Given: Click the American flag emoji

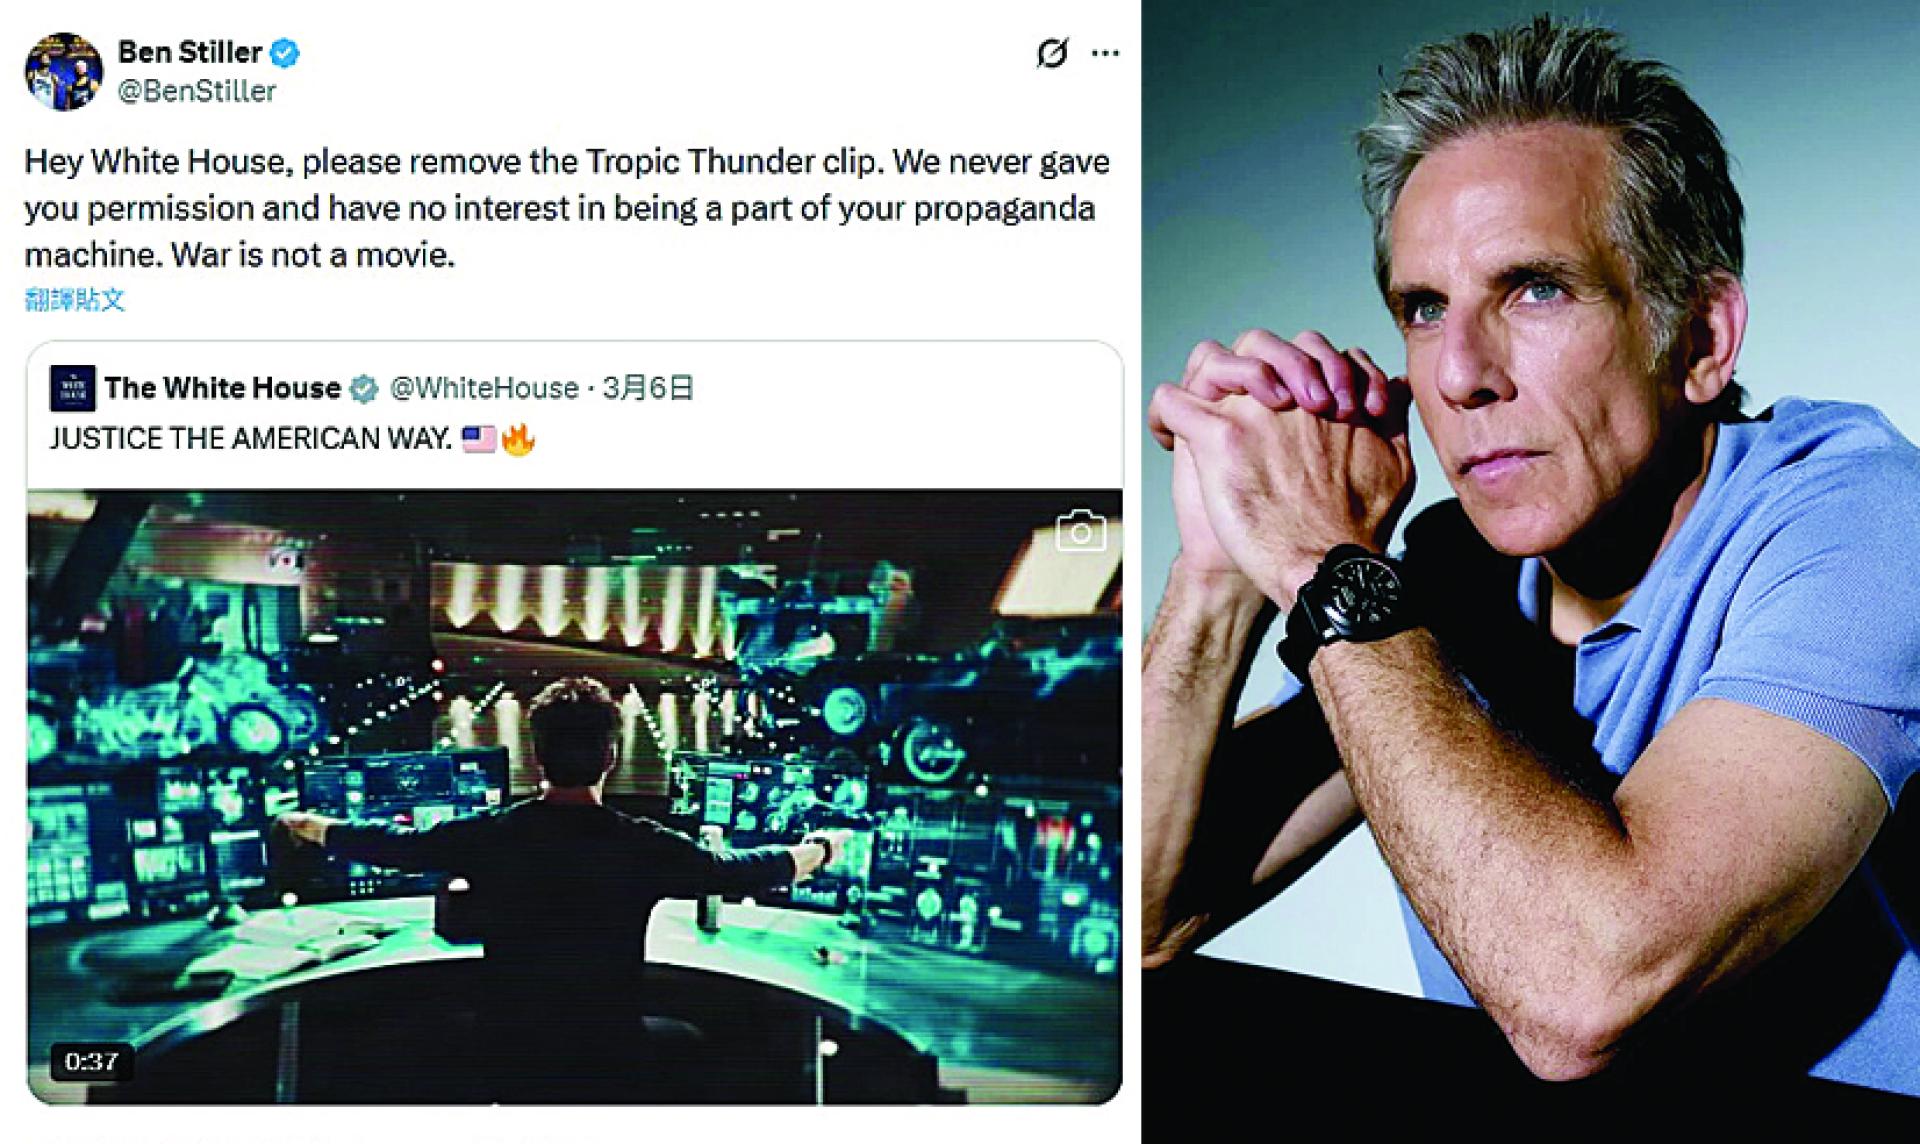Looking at the screenshot, I should pyautogui.click(x=479, y=439).
